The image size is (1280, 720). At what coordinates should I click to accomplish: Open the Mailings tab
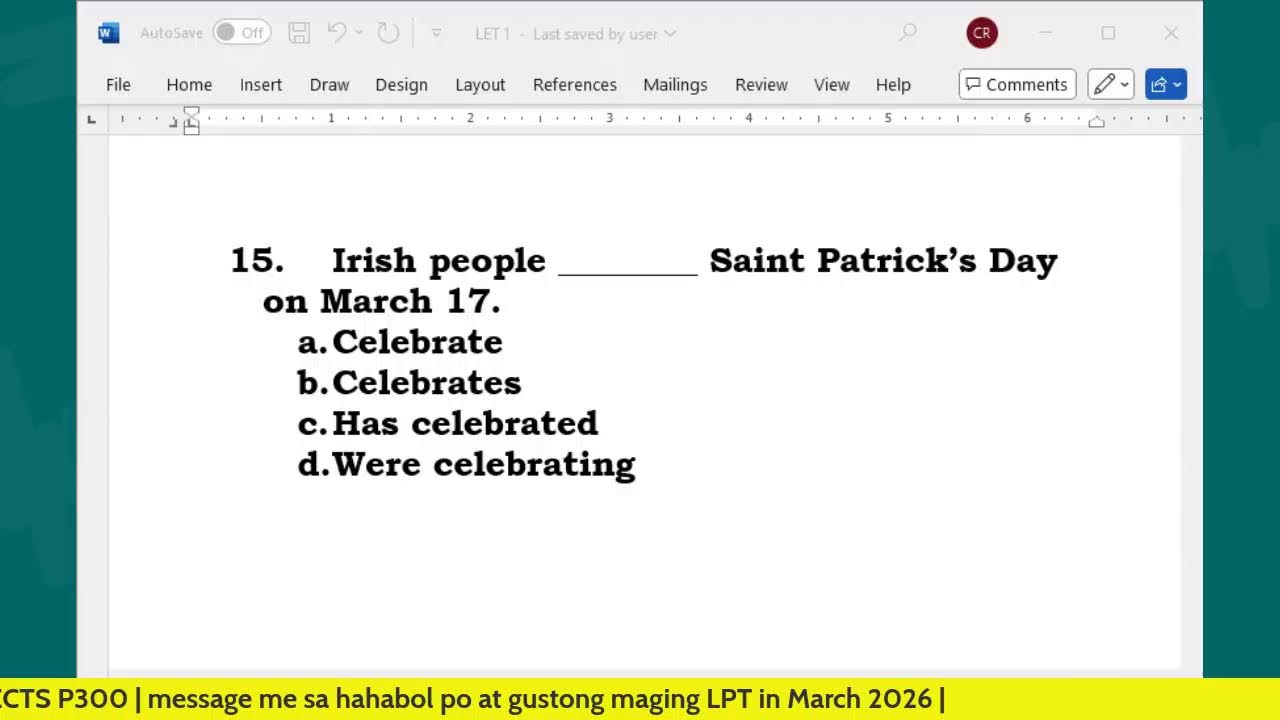(x=675, y=85)
